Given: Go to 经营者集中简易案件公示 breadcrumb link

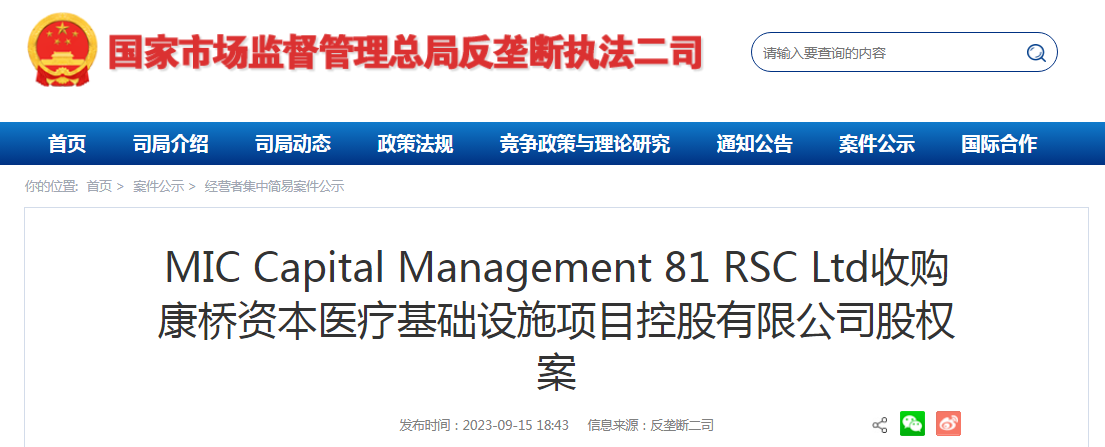Looking at the screenshot, I should click(274, 187).
